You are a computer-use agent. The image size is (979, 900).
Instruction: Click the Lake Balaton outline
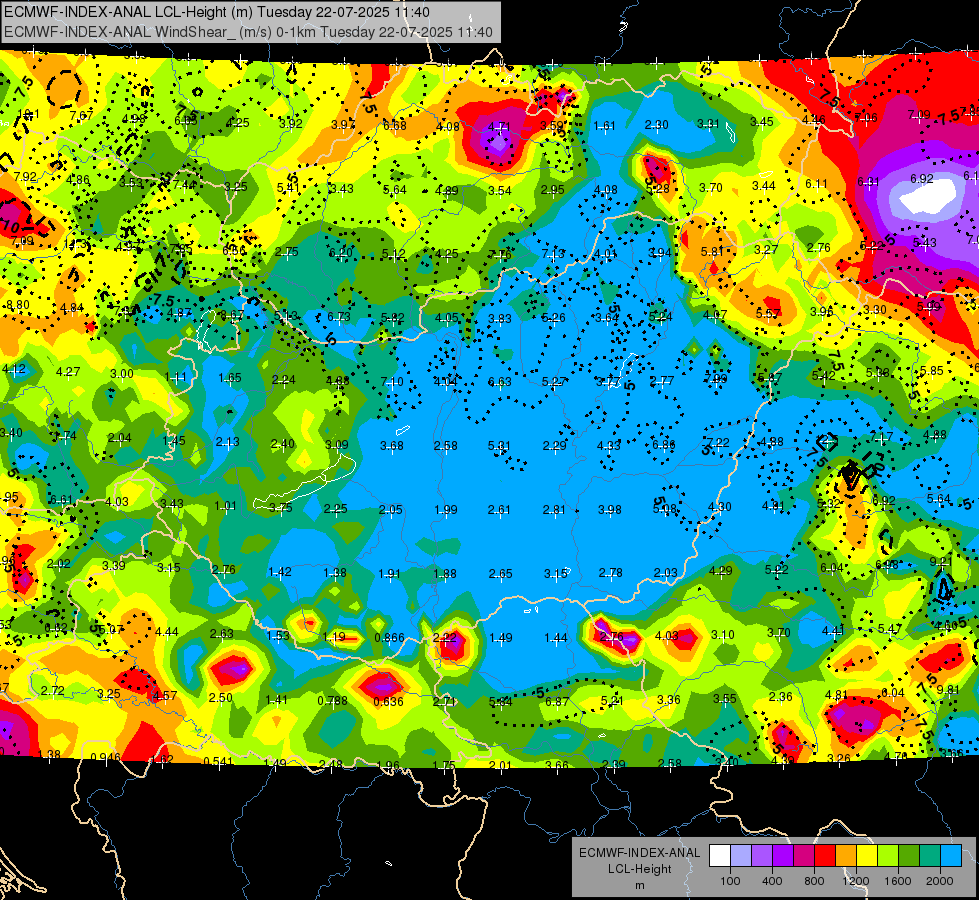tap(306, 483)
